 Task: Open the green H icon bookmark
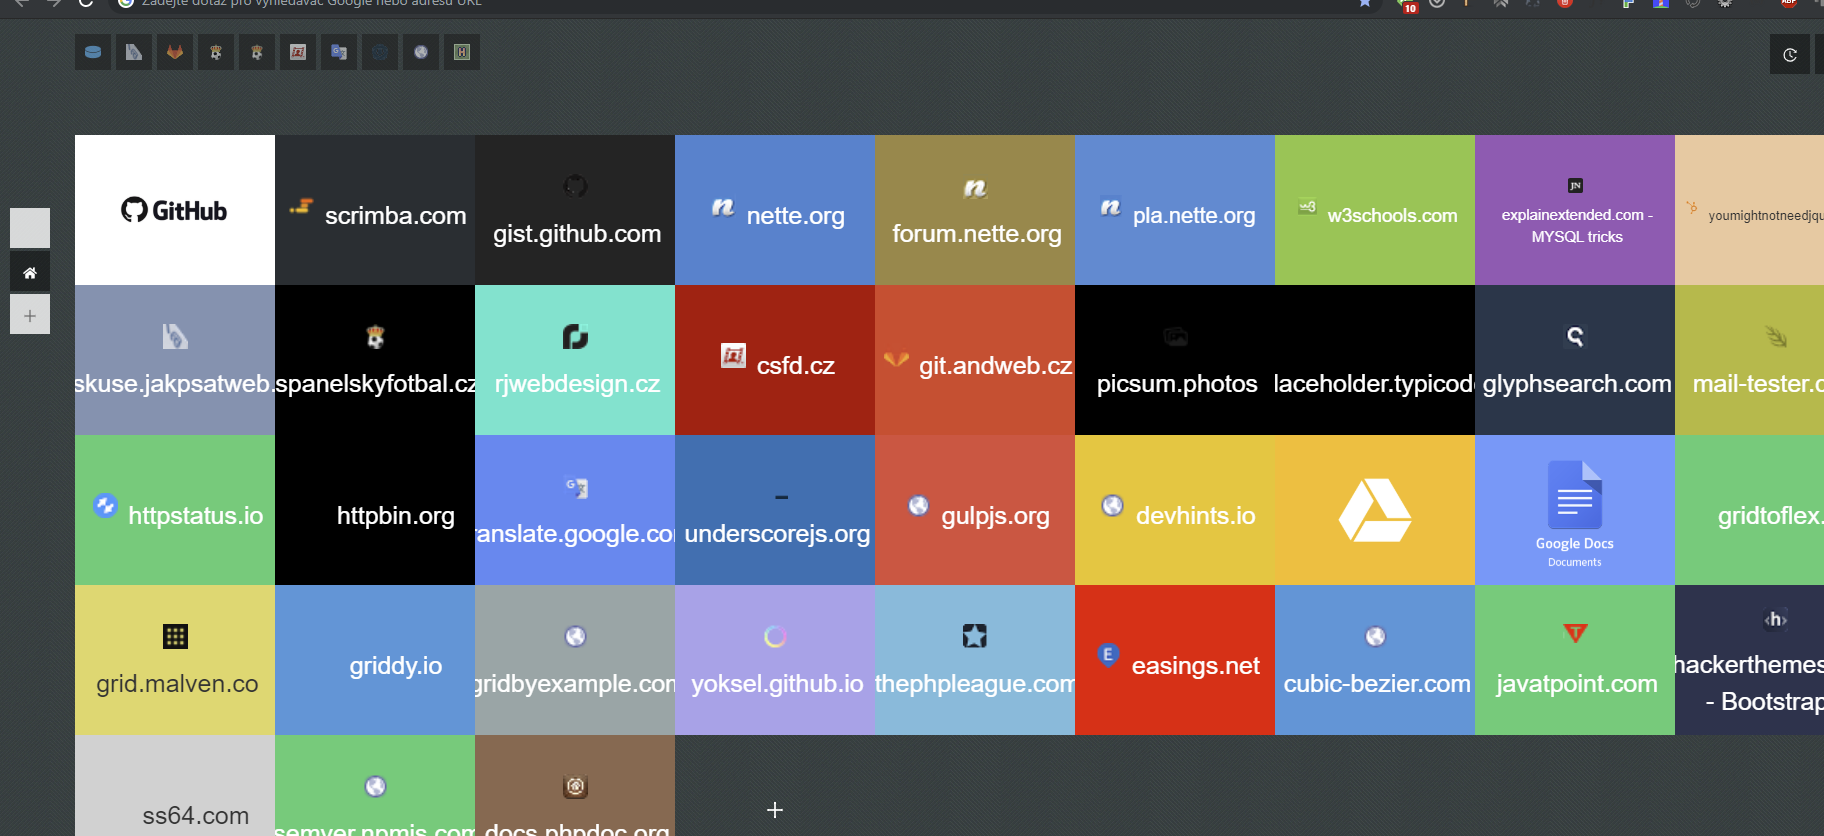462,52
